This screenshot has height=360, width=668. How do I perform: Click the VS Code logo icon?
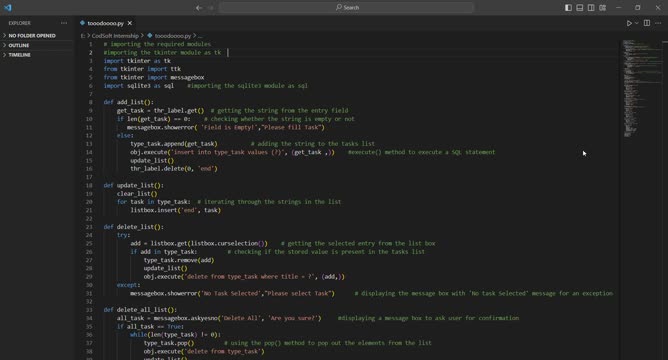[x=8, y=7]
